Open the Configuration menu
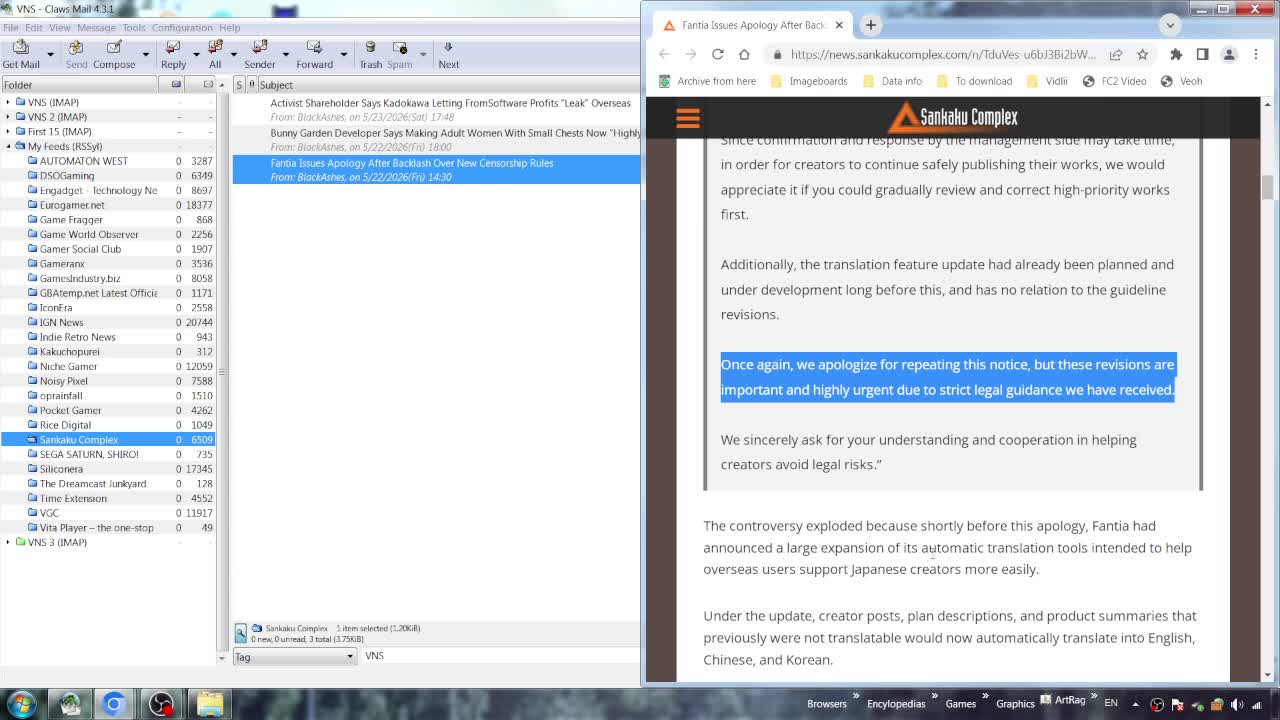Image resolution: width=1280 pixels, height=720 pixels. [182, 27]
